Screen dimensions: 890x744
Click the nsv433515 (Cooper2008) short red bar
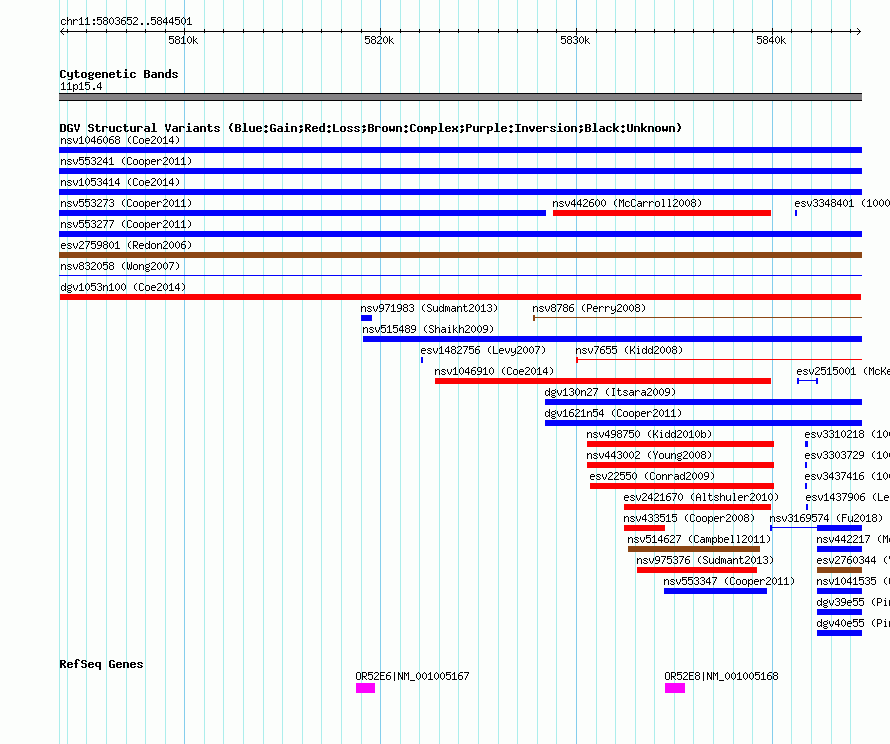tap(644, 528)
